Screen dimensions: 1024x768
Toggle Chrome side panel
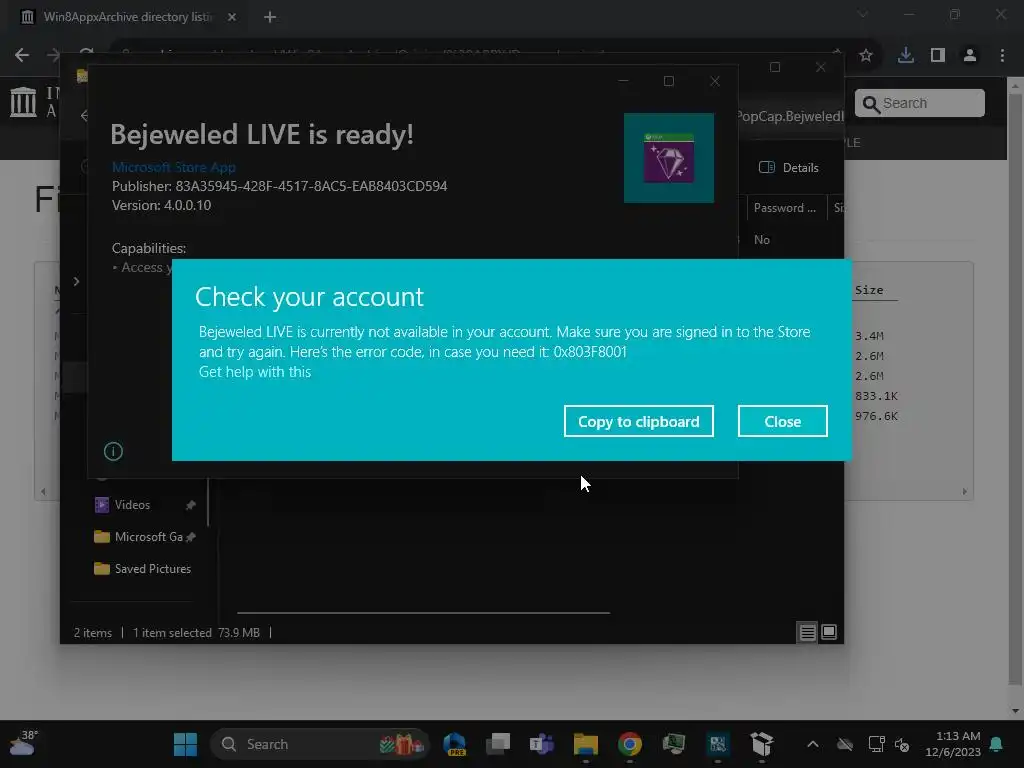(x=938, y=56)
